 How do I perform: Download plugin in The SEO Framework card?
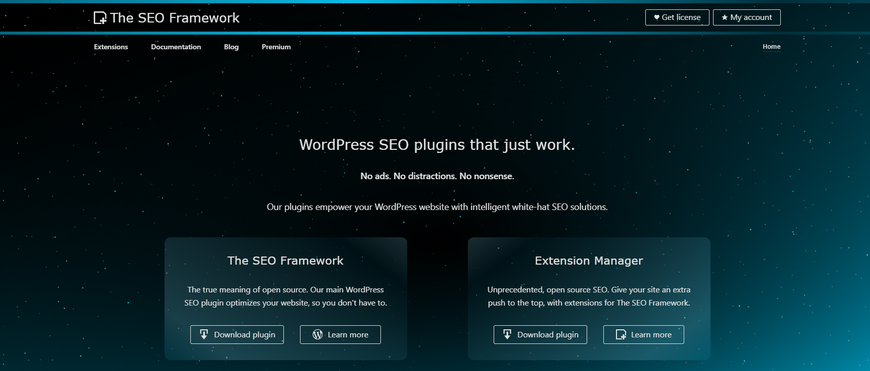tap(237, 334)
